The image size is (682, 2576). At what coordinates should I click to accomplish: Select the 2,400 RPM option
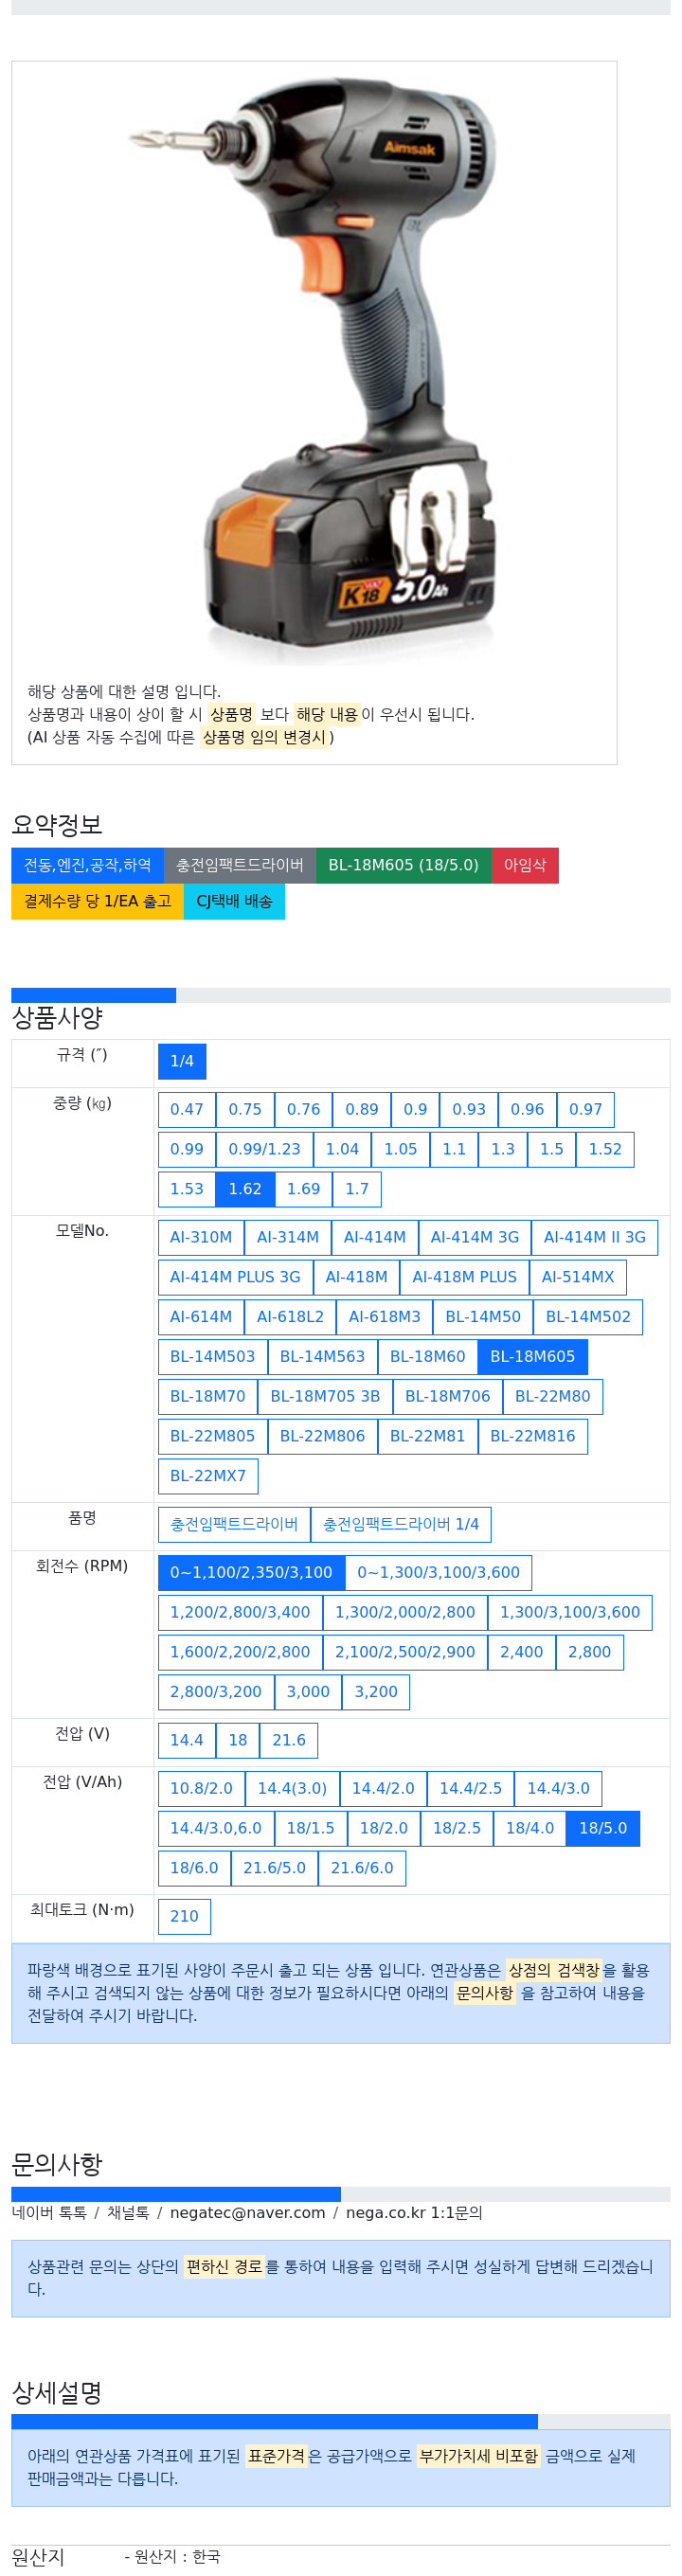click(521, 1652)
